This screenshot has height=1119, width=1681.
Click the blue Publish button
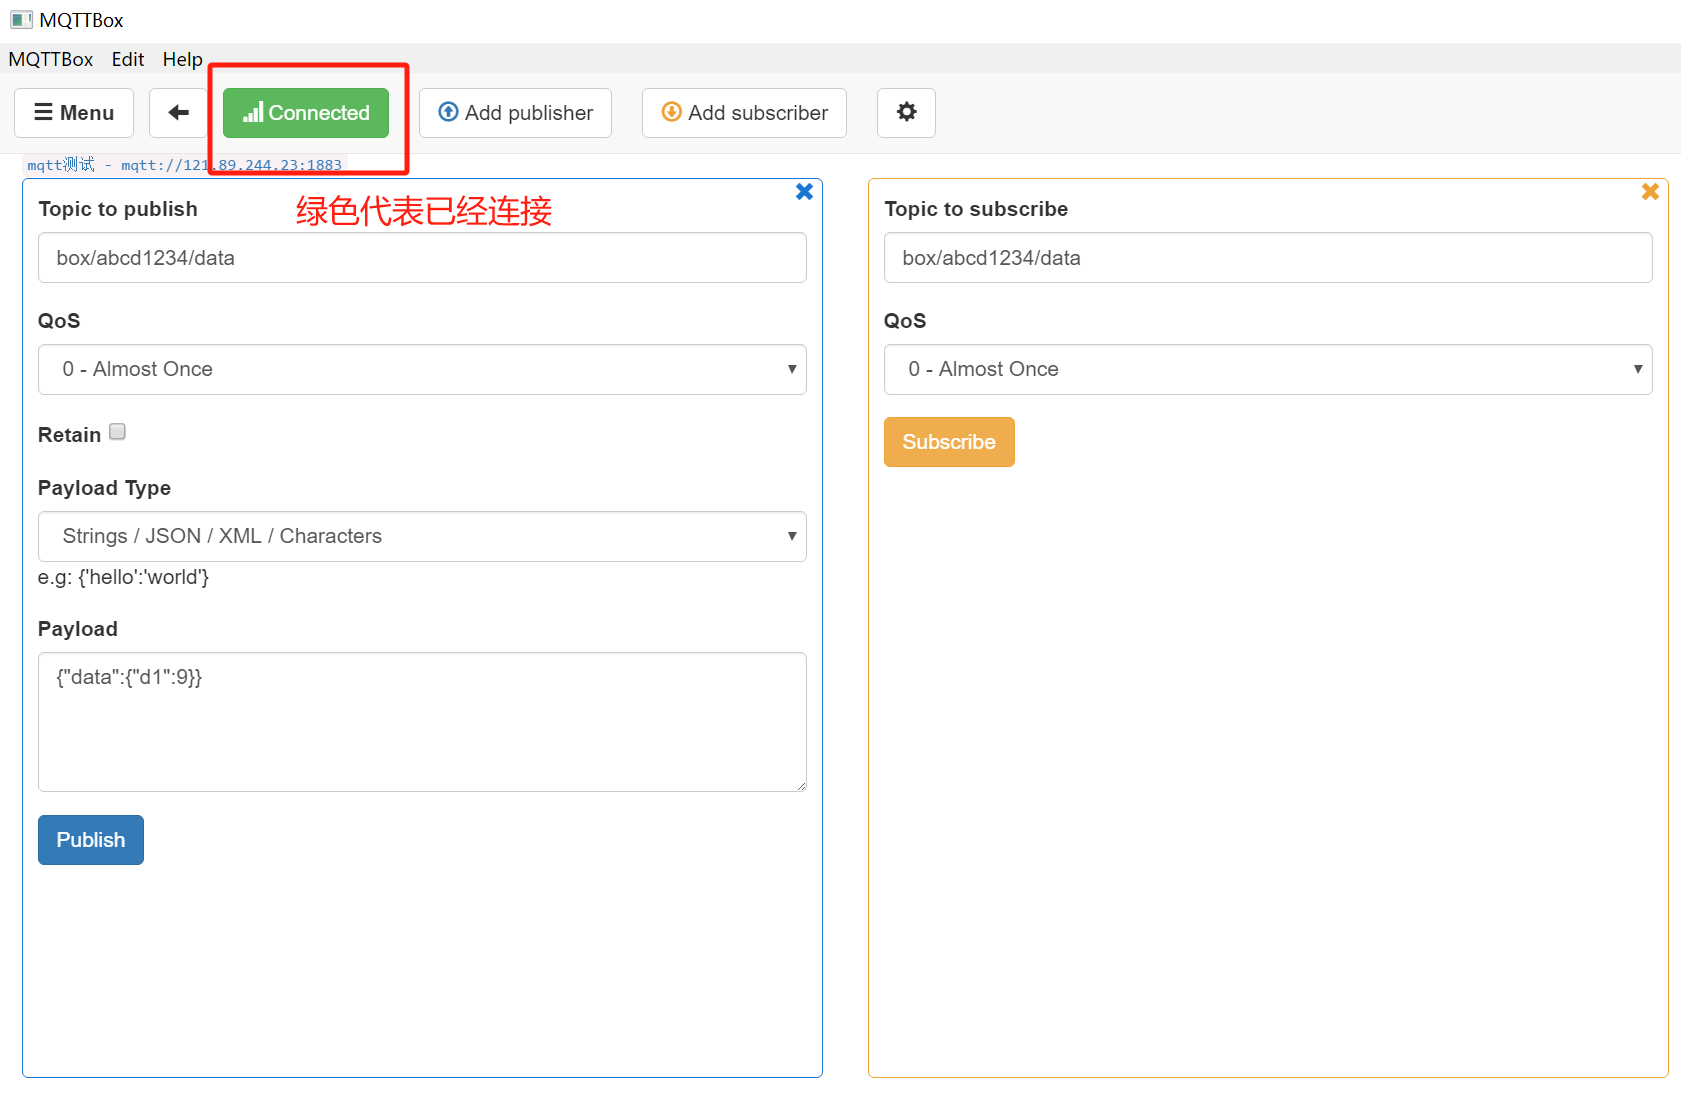91,840
